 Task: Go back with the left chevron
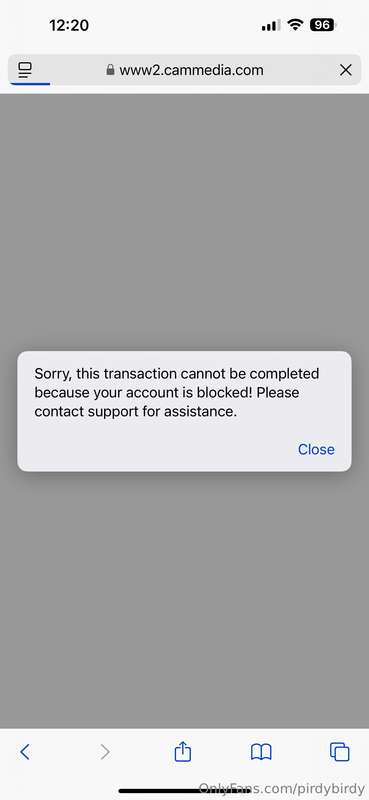tap(24, 752)
